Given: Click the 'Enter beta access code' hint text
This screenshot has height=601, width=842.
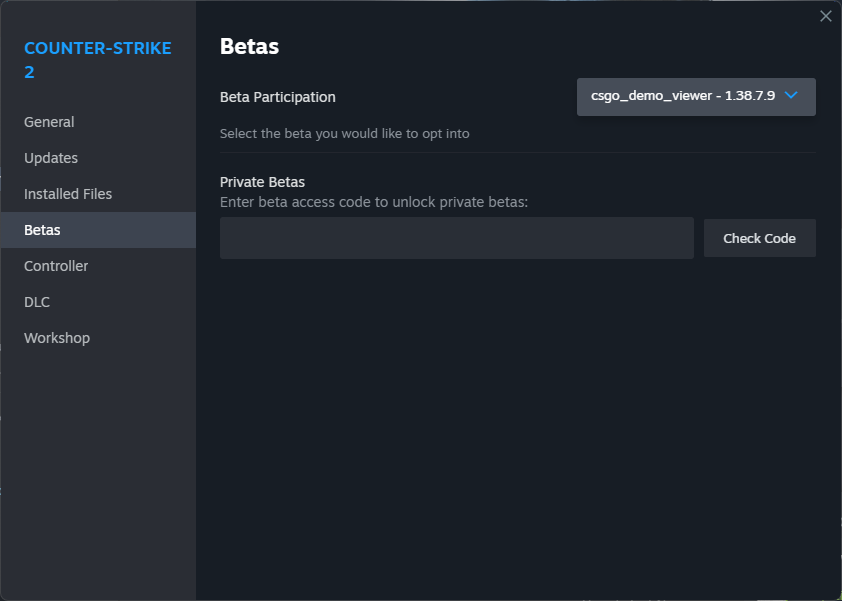Looking at the screenshot, I should [x=373, y=202].
